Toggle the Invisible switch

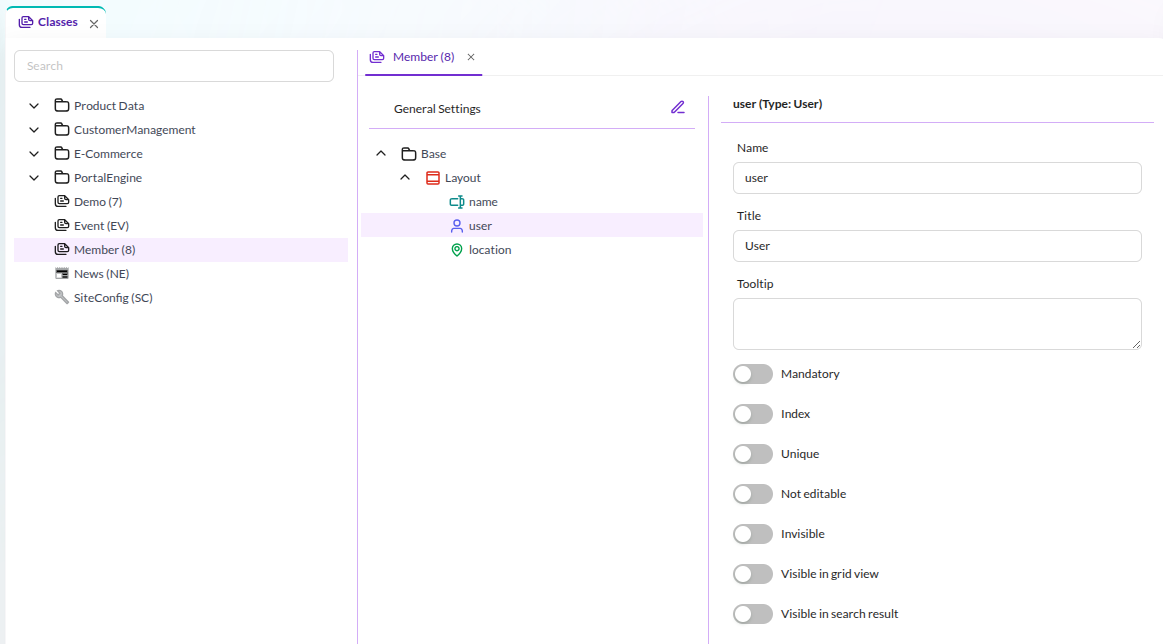click(x=753, y=534)
